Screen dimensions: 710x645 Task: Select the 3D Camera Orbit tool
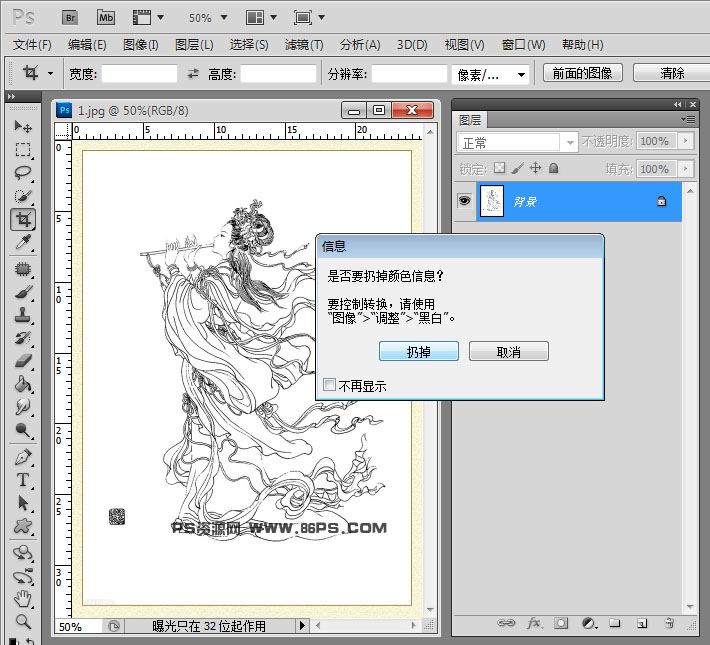(23, 576)
